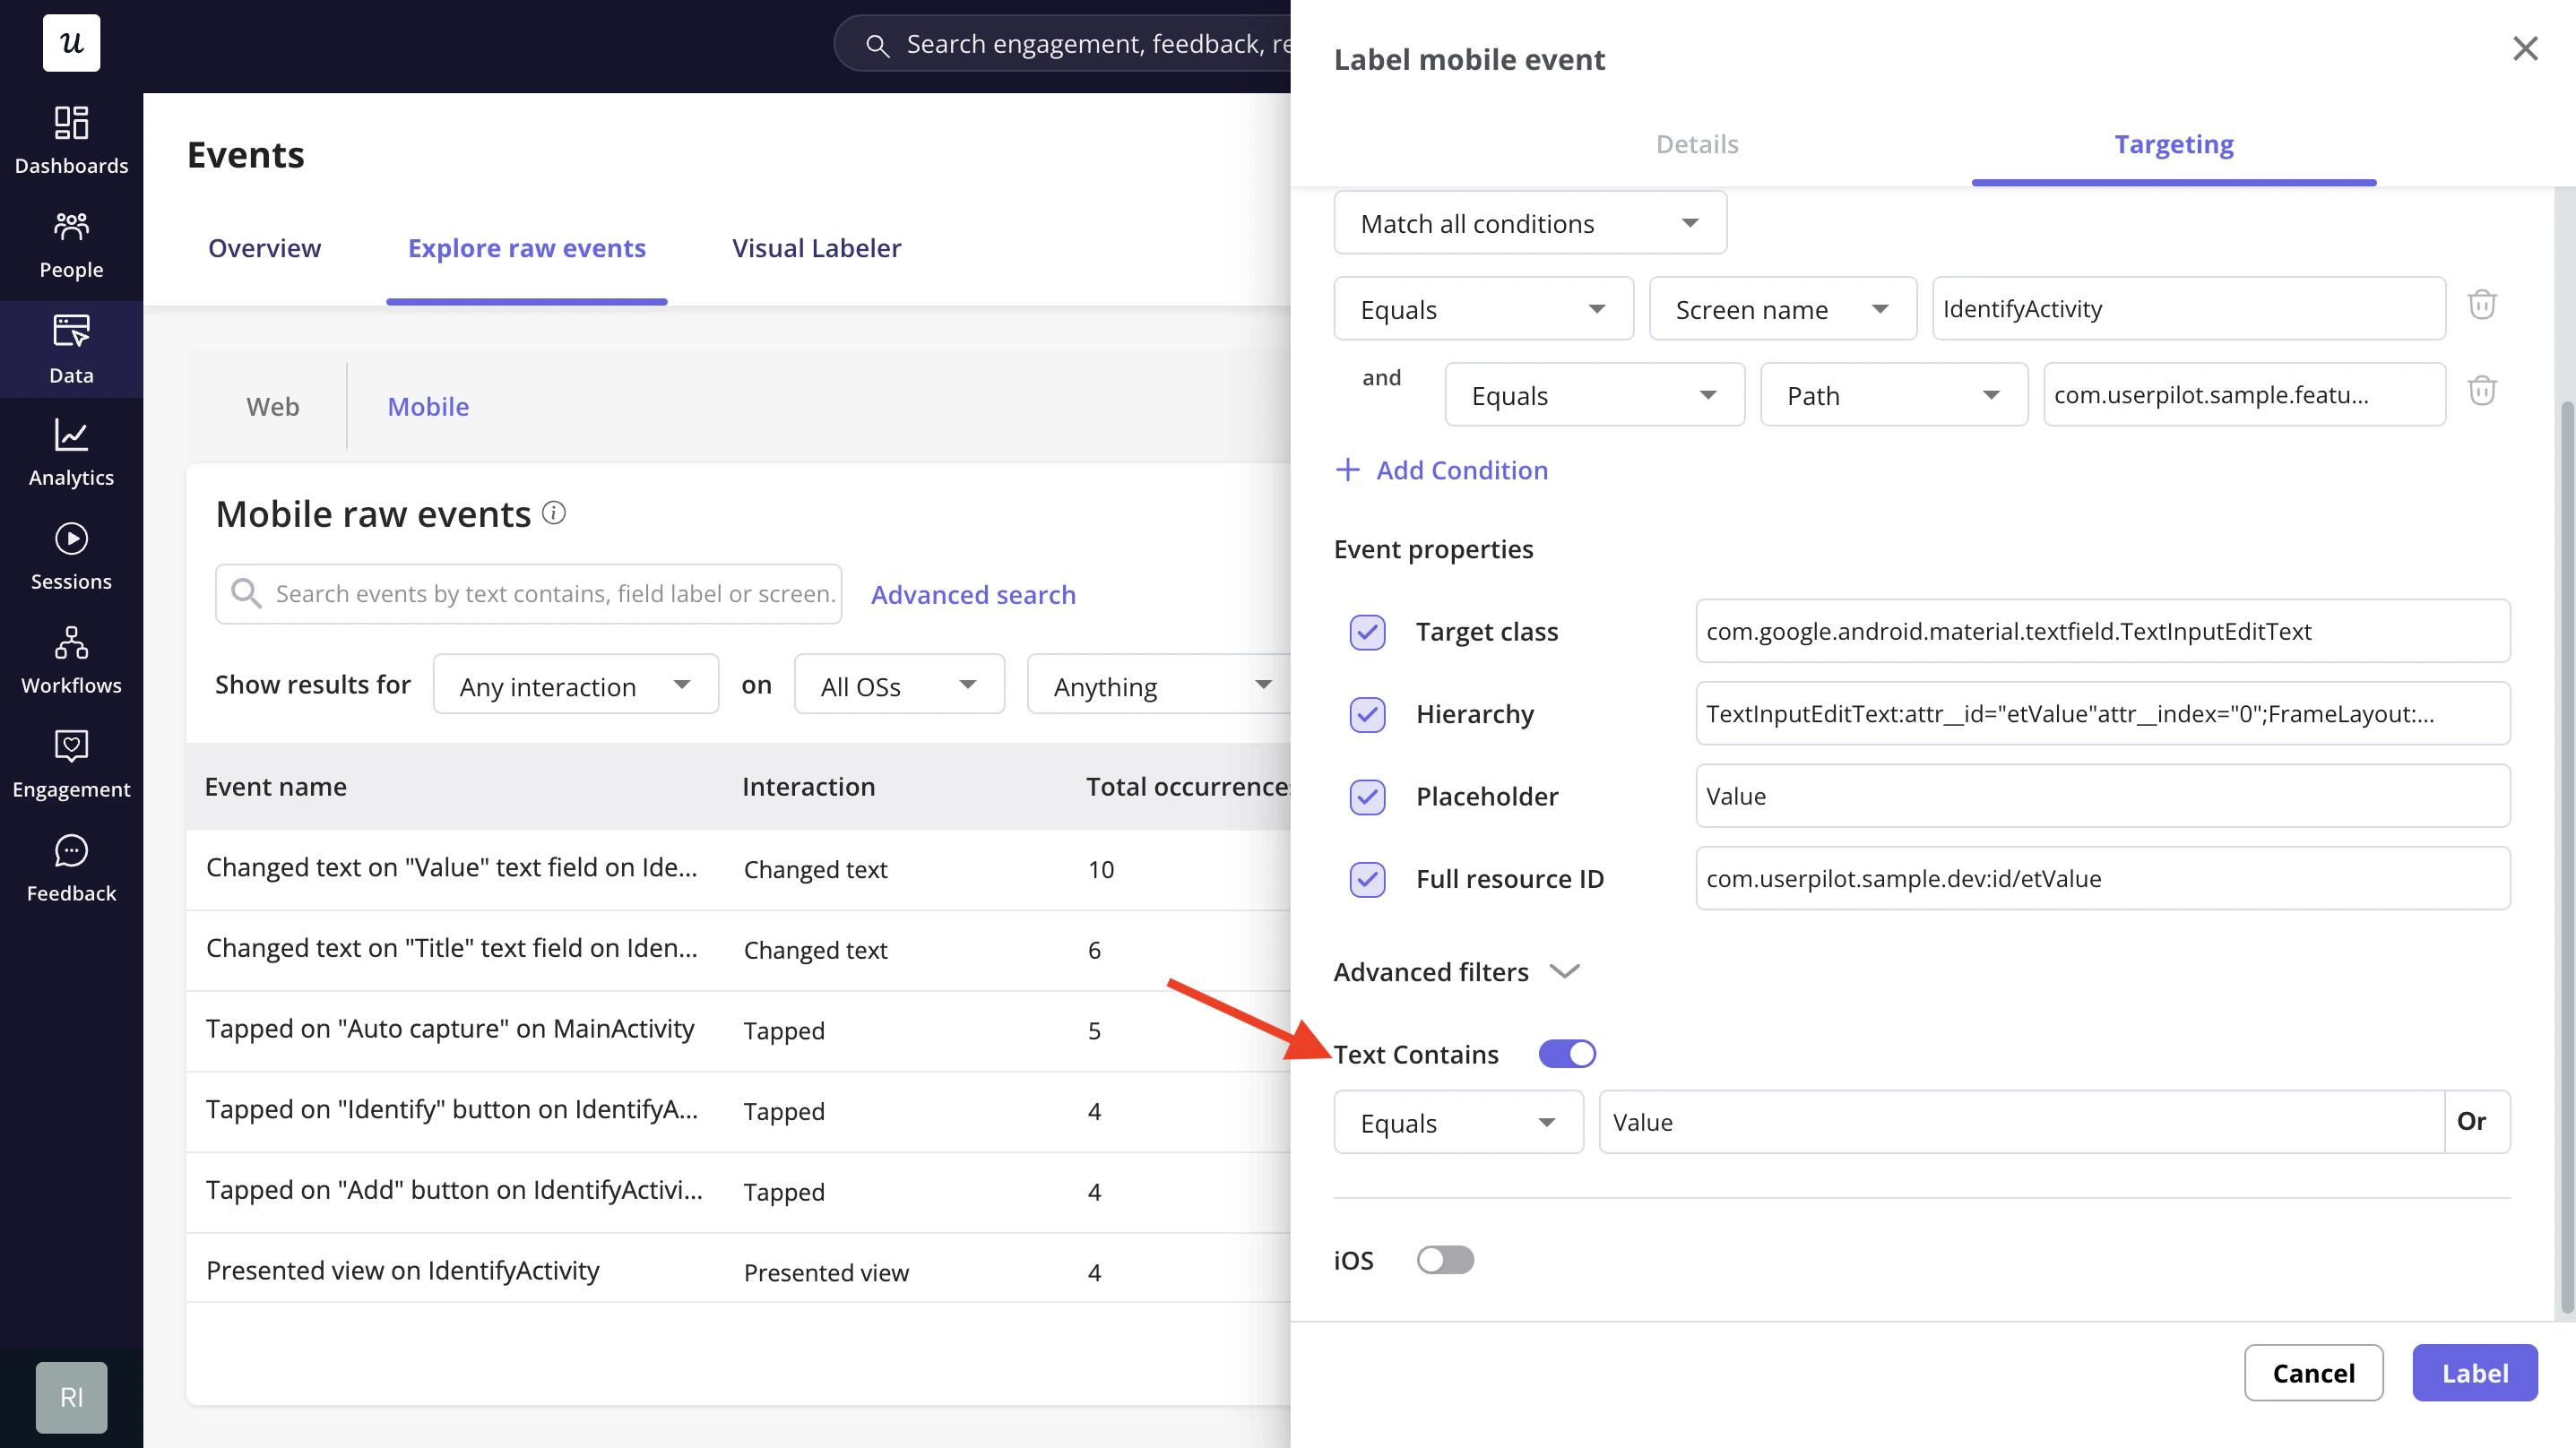Image resolution: width=2576 pixels, height=1448 pixels.
Task: Uncheck the Hierarchy checkbox
Action: (x=1367, y=714)
